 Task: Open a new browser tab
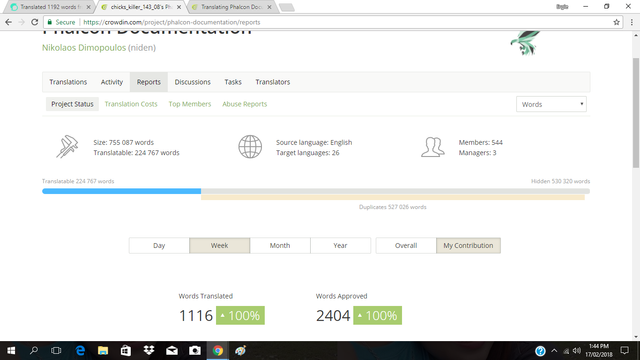287,7
